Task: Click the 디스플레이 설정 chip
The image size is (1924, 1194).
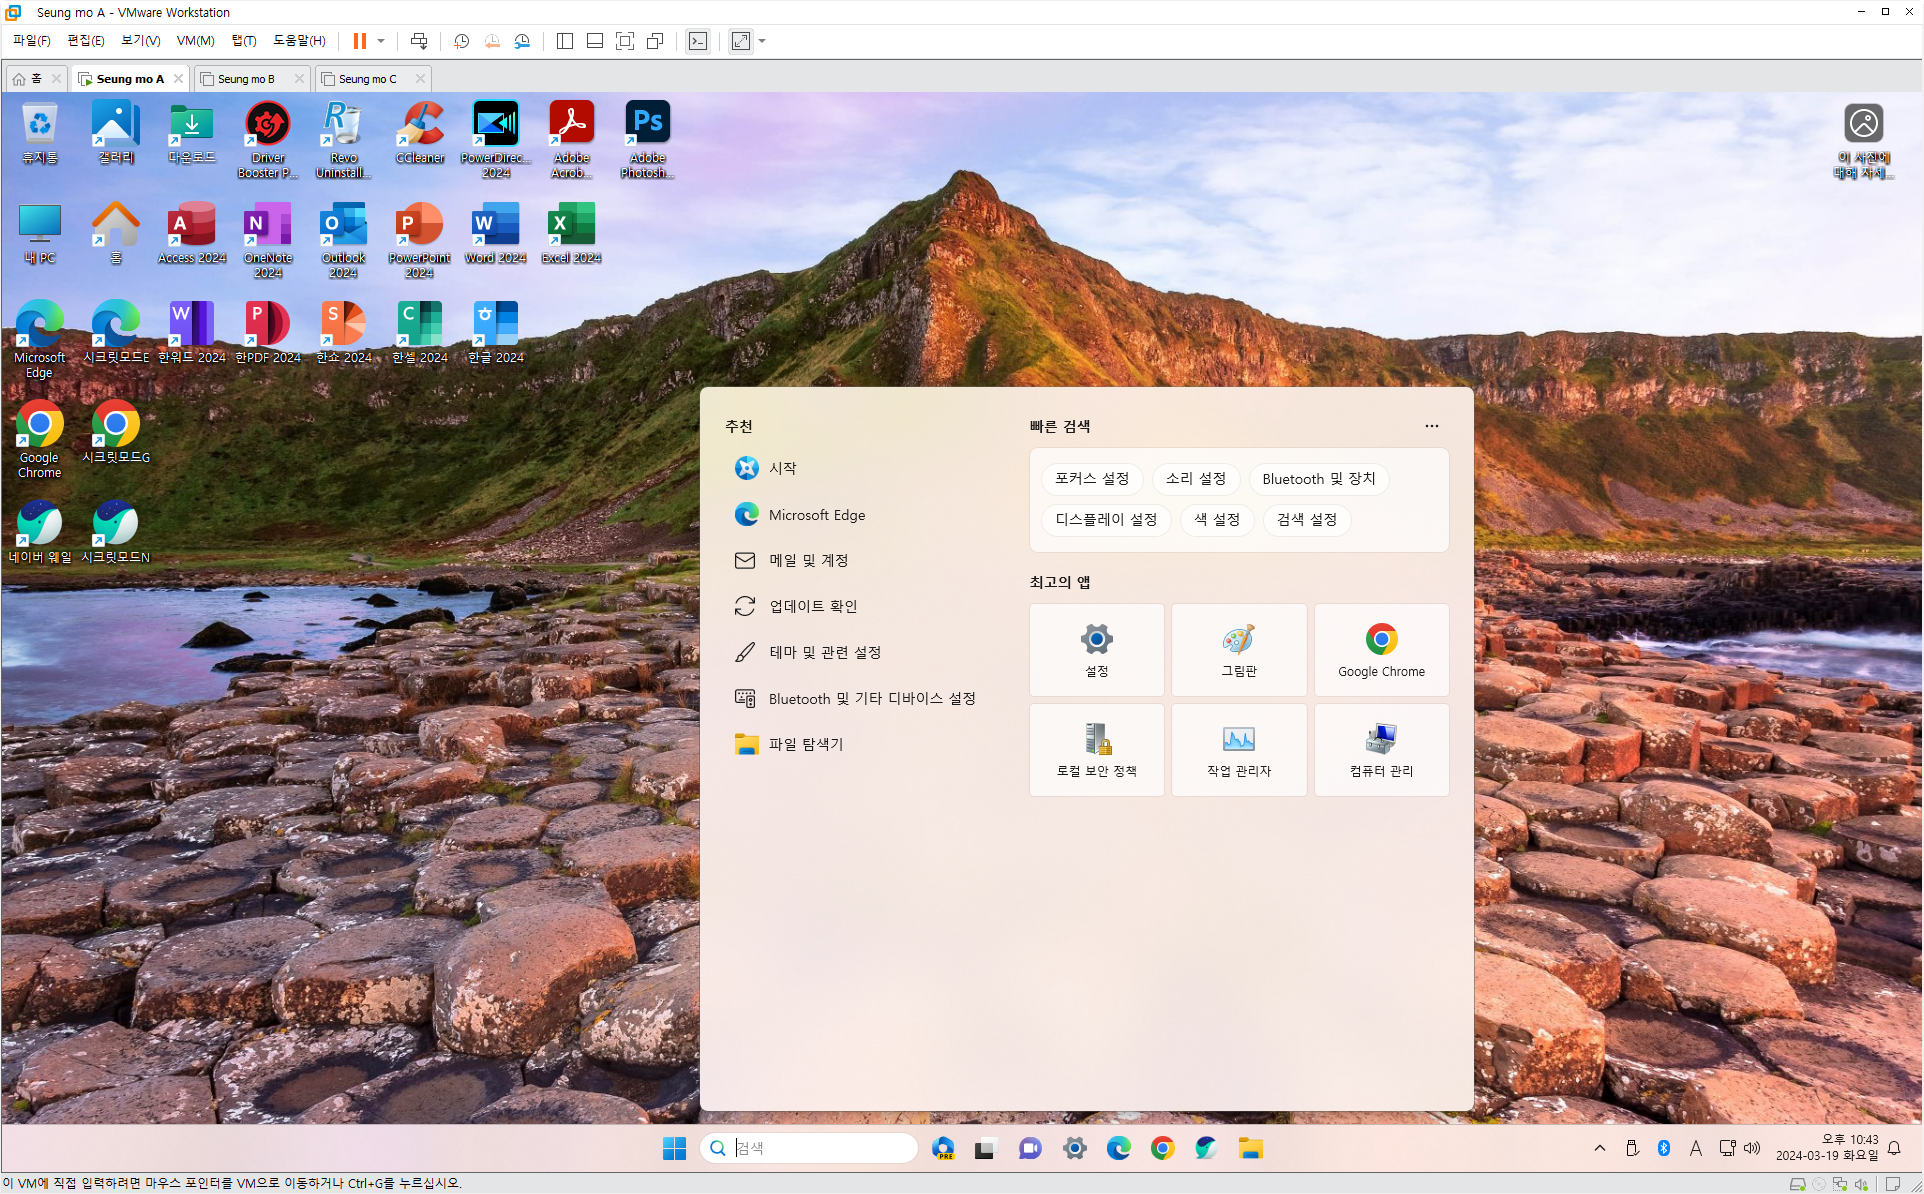Action: [x=1106, y=520]
